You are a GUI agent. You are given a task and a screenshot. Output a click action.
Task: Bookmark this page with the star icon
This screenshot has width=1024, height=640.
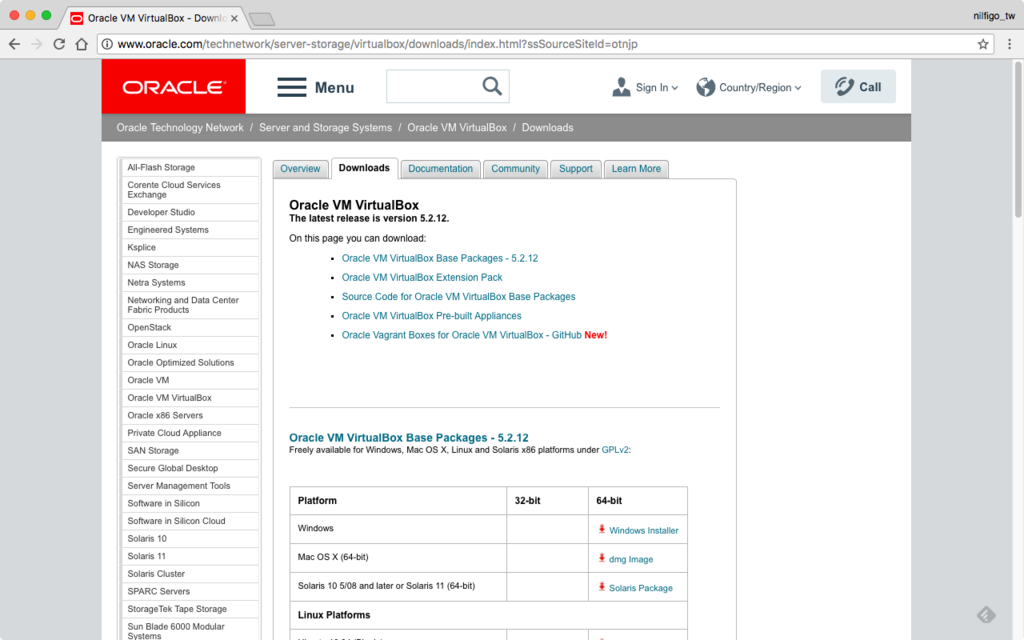pos(983,44)
